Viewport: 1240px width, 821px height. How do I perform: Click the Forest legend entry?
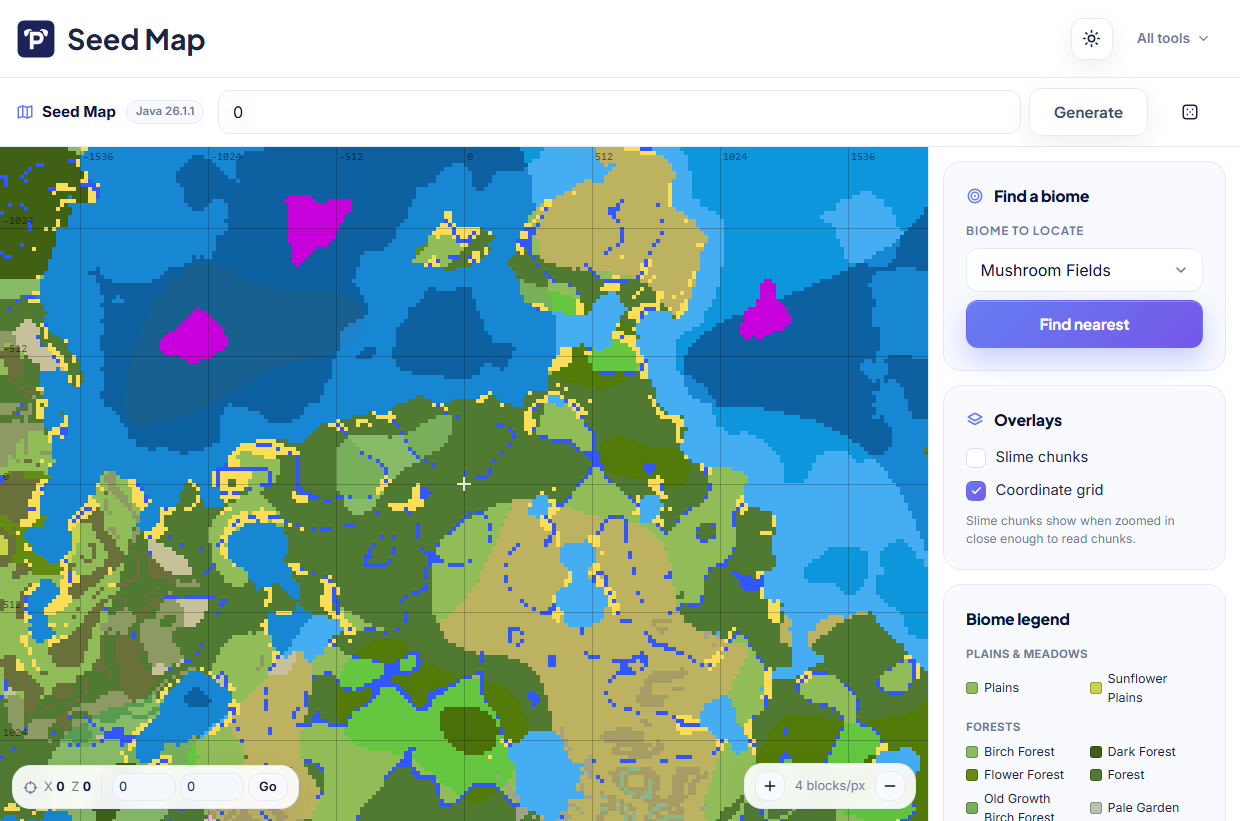pos(1118,775)
